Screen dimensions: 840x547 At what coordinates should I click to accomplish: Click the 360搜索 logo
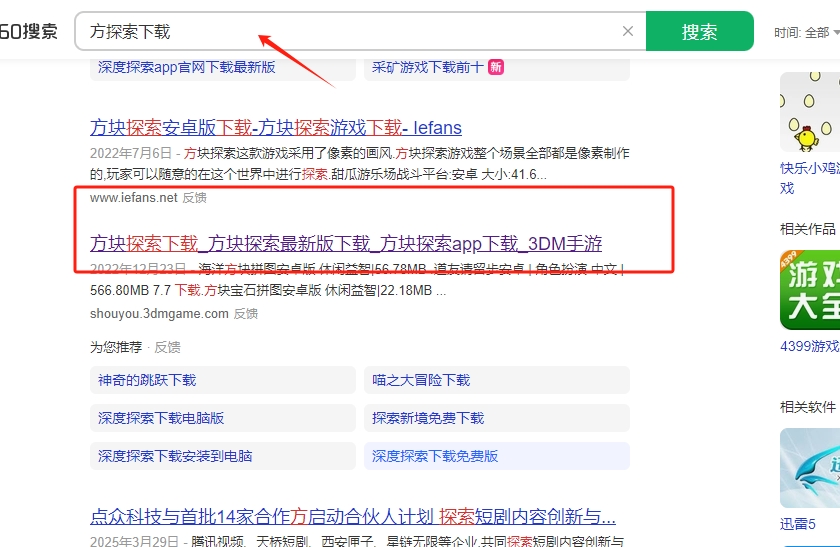point(28,31)
